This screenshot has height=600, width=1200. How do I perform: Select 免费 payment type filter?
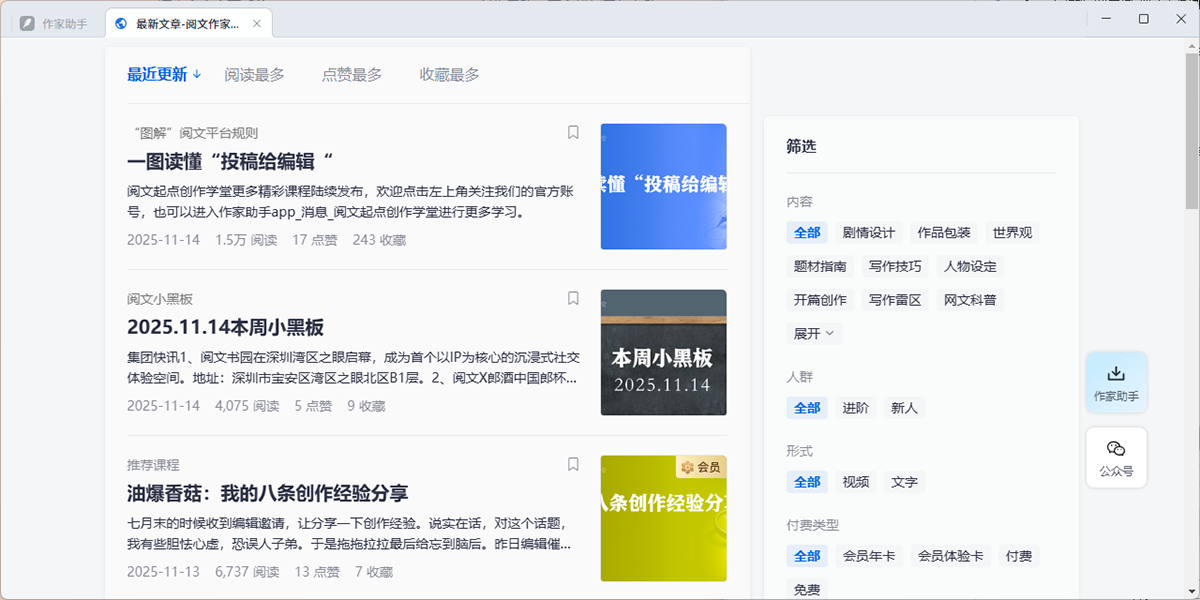click(x=806, y=590)
